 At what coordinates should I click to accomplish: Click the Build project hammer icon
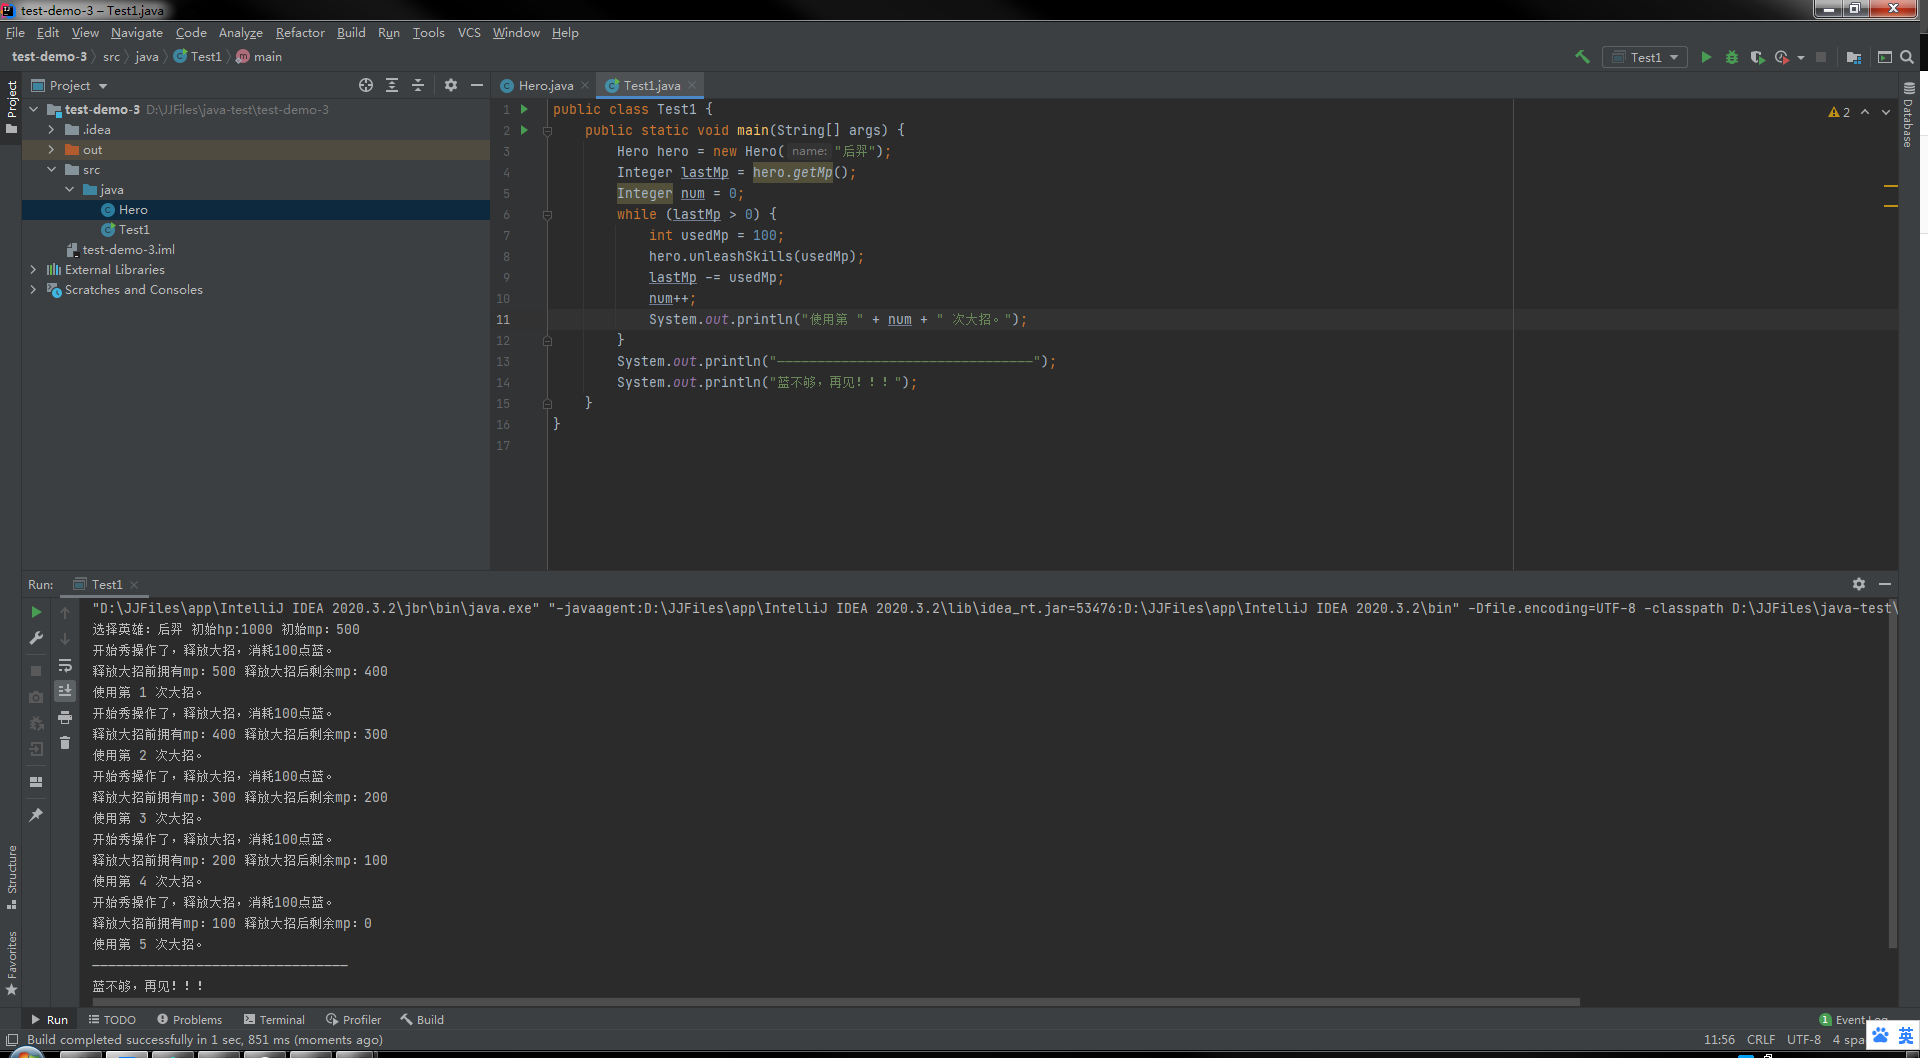tap(1582, 57)
